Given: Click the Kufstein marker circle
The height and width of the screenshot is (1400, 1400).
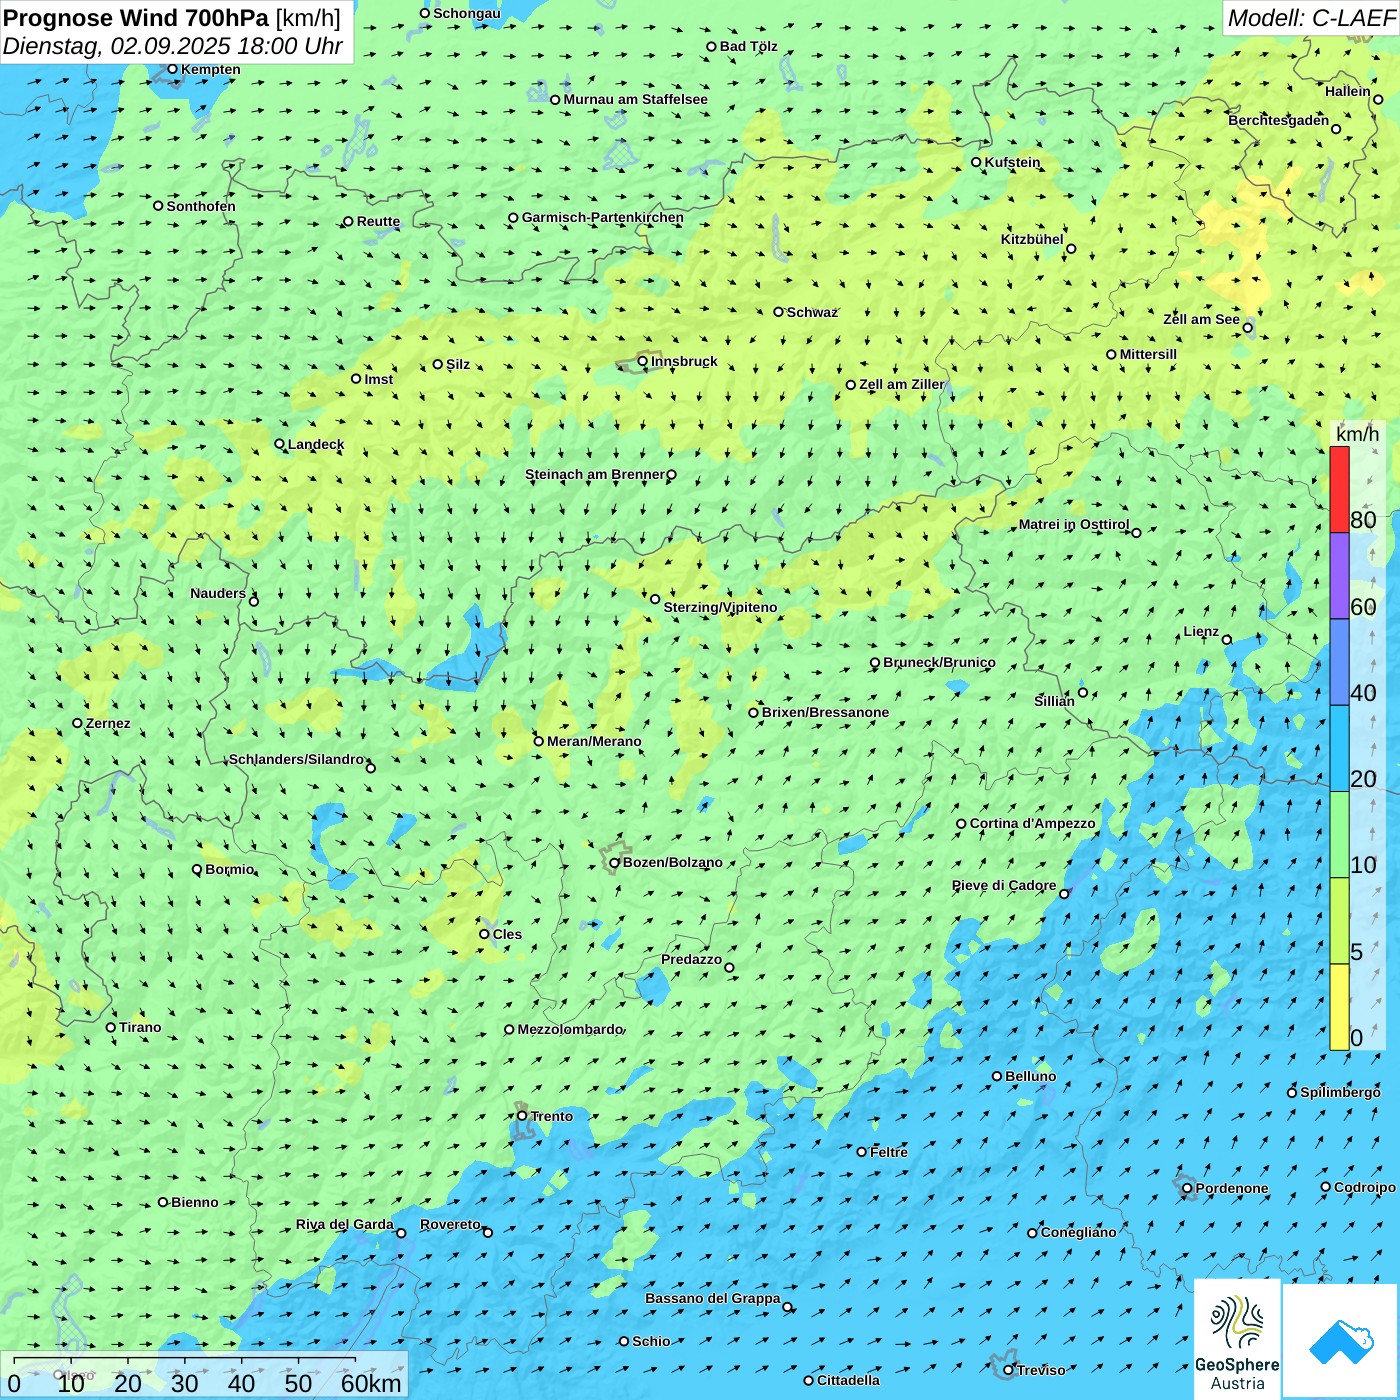Looking at the screenshot, I should click(977, 162).
